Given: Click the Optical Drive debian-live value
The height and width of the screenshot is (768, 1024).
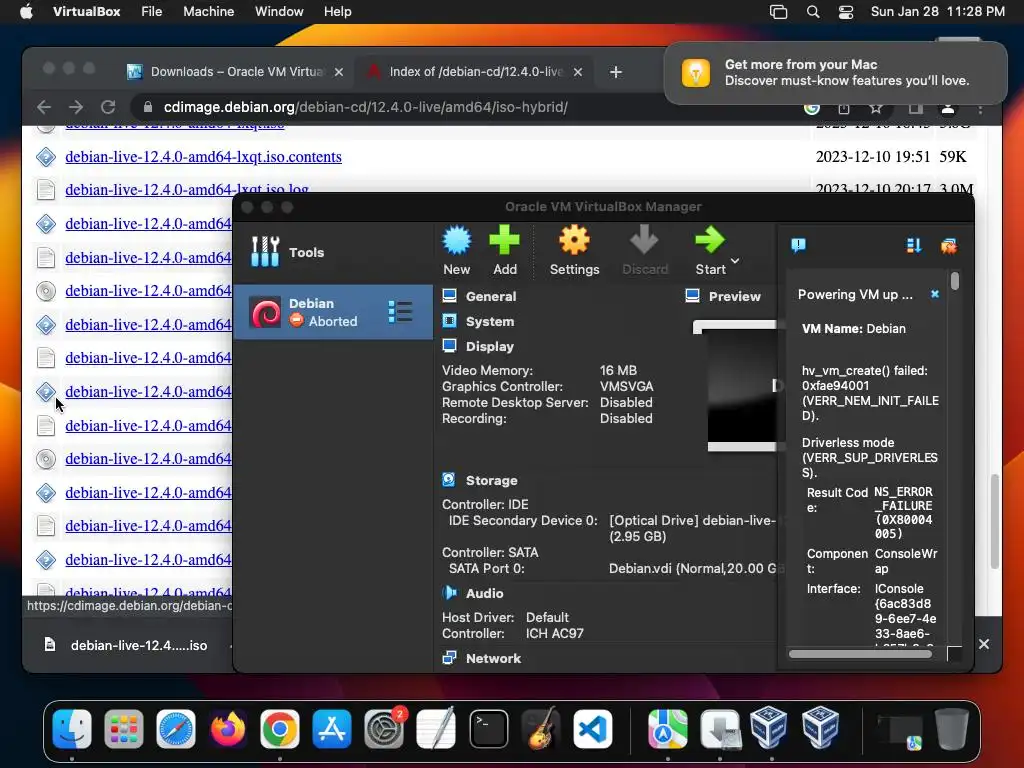Looking at the screenshot, I should [692, 528].
